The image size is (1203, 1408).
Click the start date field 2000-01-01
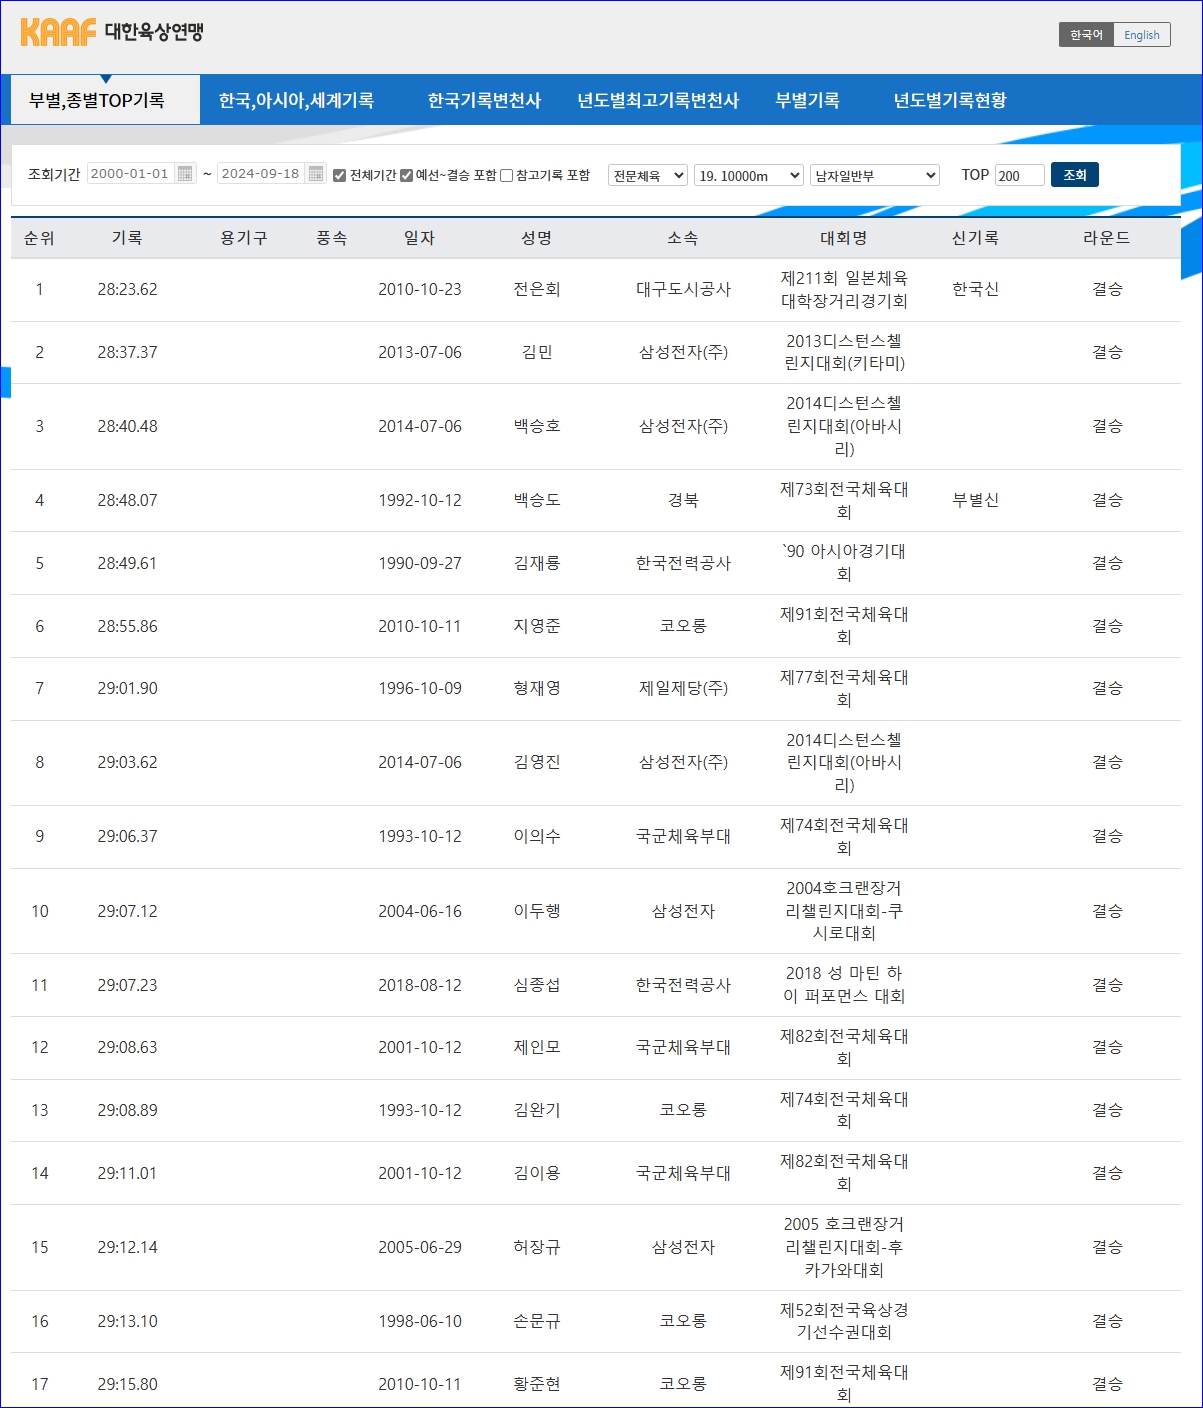point(131,174)
